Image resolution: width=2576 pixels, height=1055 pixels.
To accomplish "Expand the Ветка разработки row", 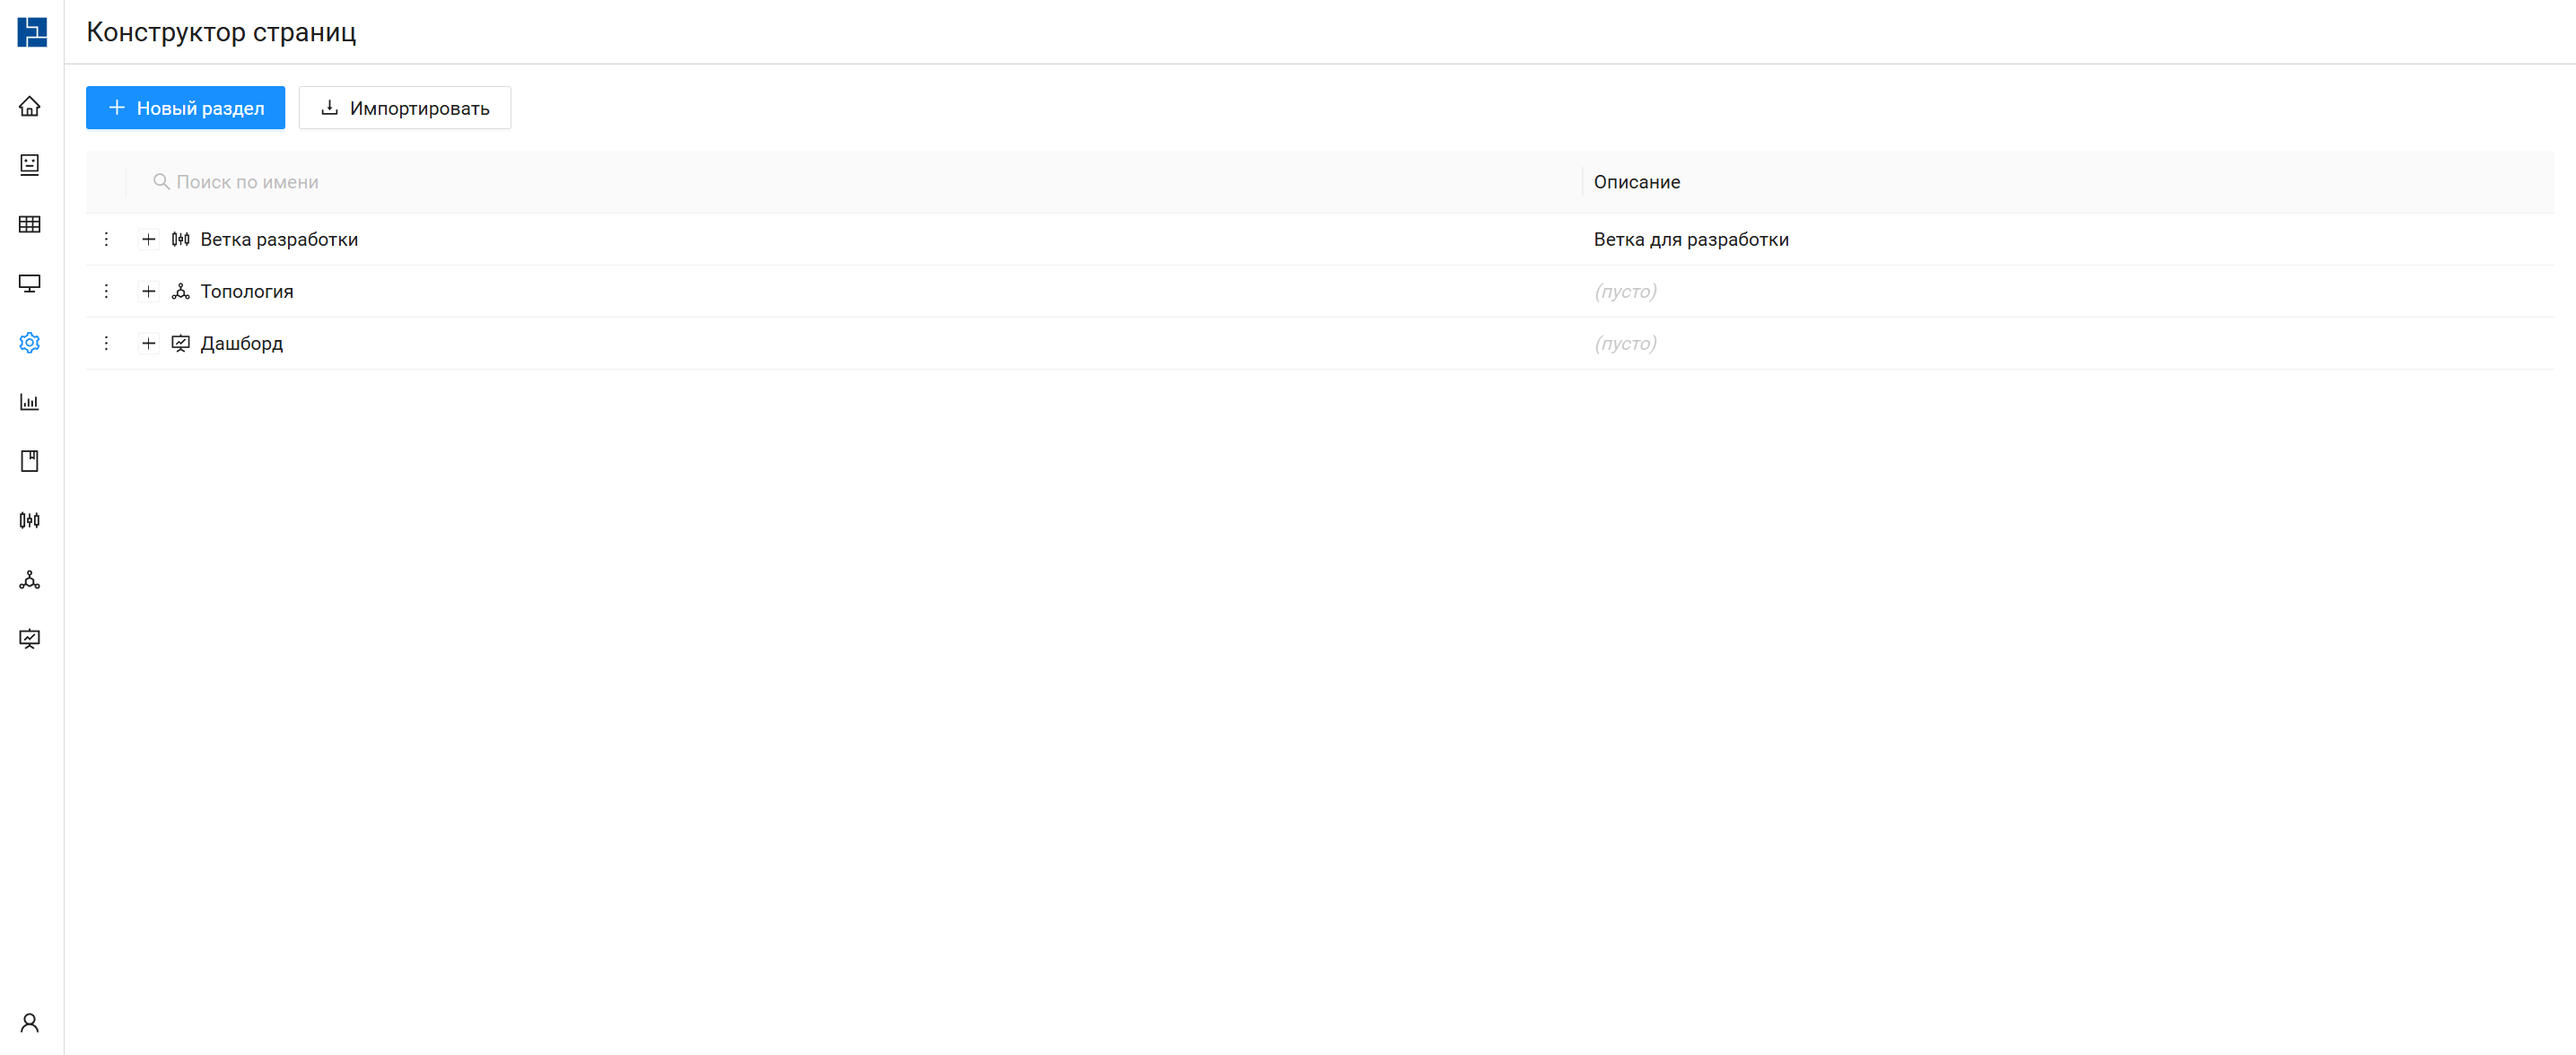I will [148, 239].
